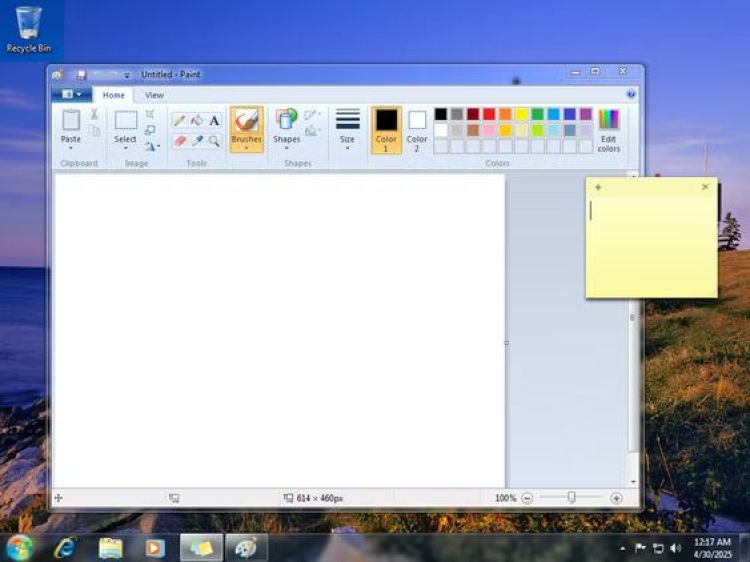This screenshot has width=750, height=562.
Task: Click the Zoom in plus button
Action: tap(616, 498)
